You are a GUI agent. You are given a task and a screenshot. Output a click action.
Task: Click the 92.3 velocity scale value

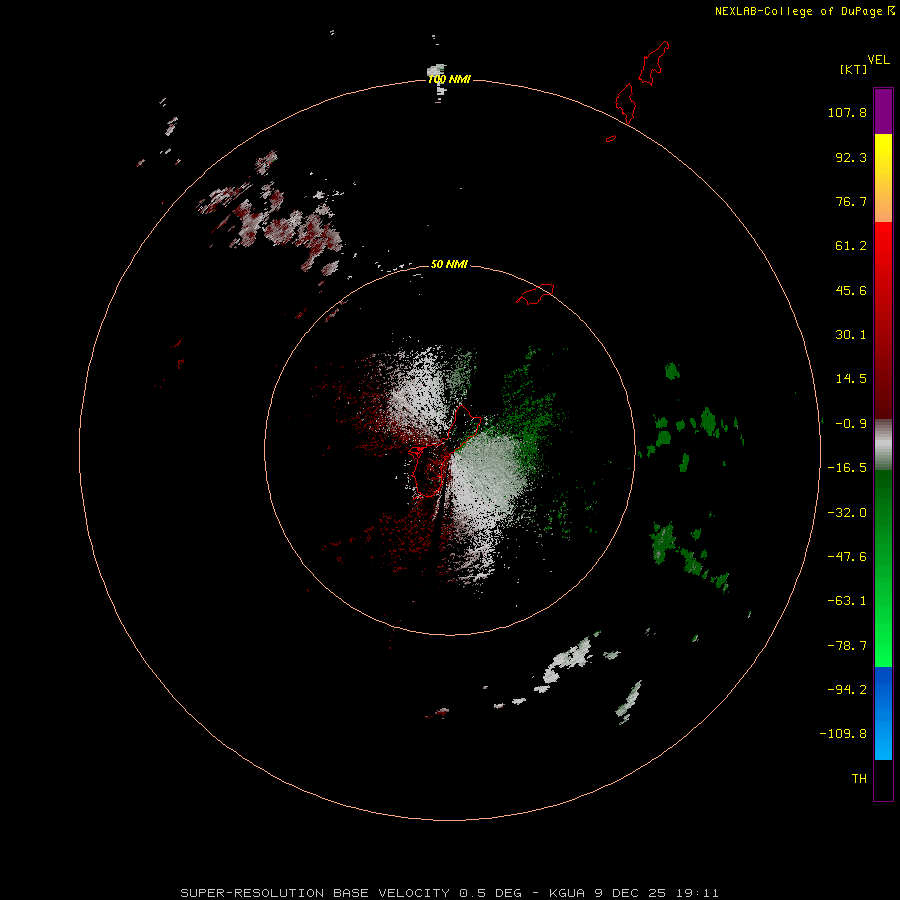851,157
